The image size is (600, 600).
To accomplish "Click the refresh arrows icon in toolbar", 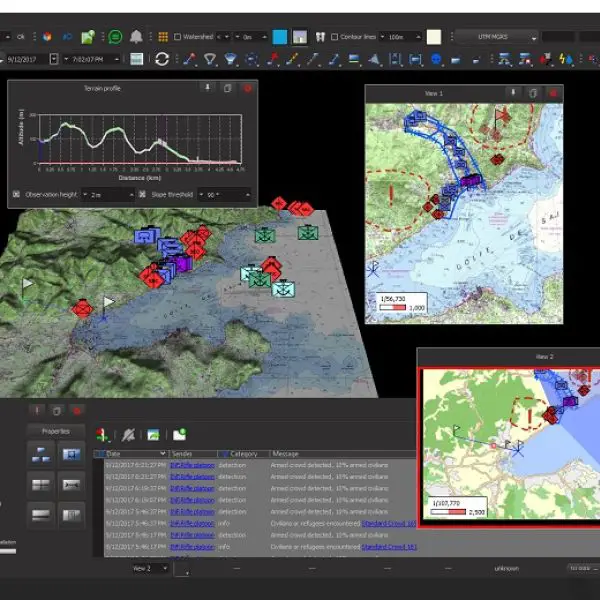I will [162, 60].
